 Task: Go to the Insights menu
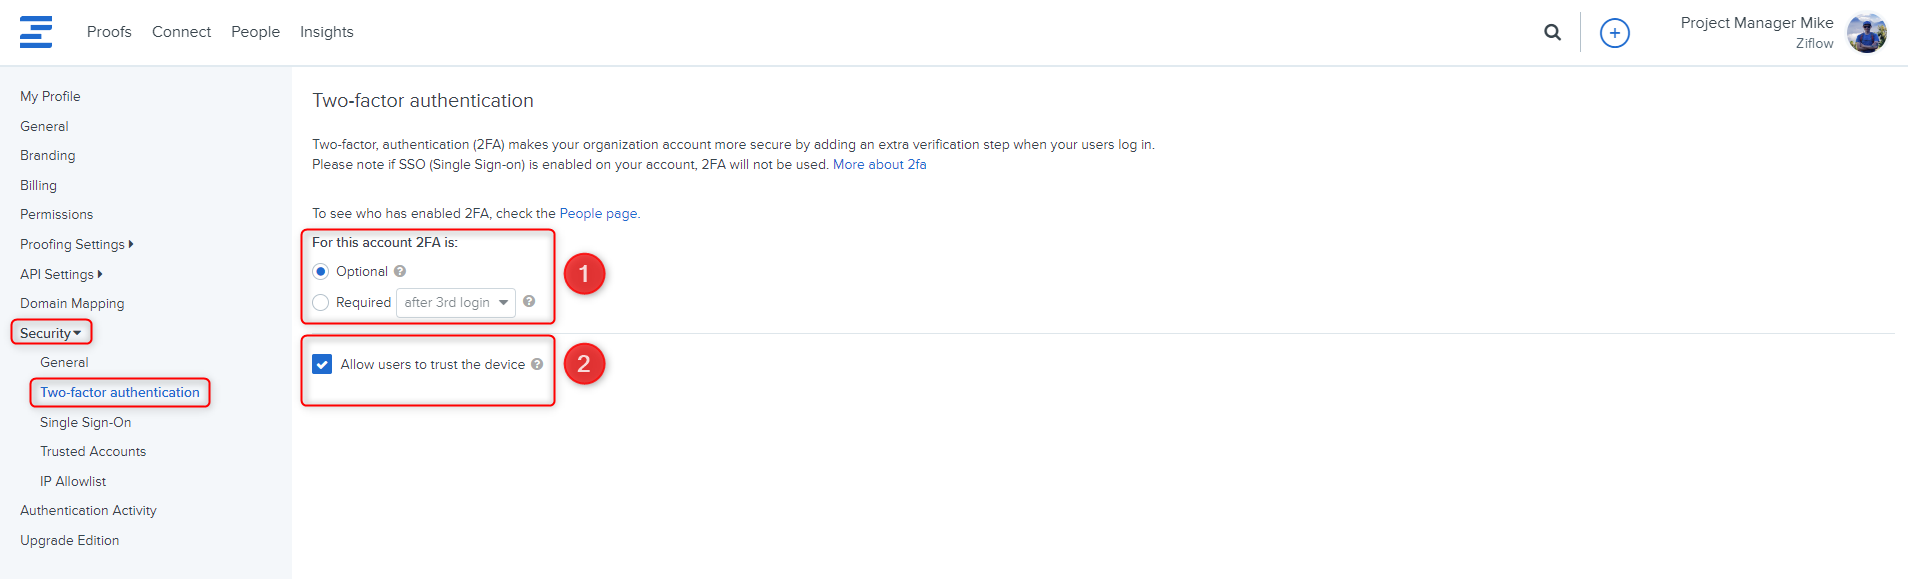tap(326, 32)
